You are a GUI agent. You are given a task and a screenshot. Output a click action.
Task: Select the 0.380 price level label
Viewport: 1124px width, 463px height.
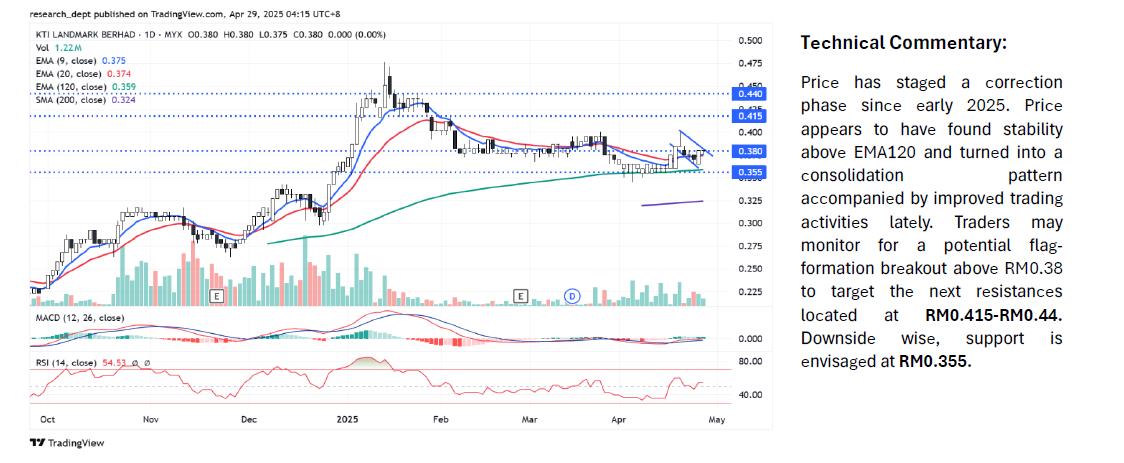tap(749, 151)
